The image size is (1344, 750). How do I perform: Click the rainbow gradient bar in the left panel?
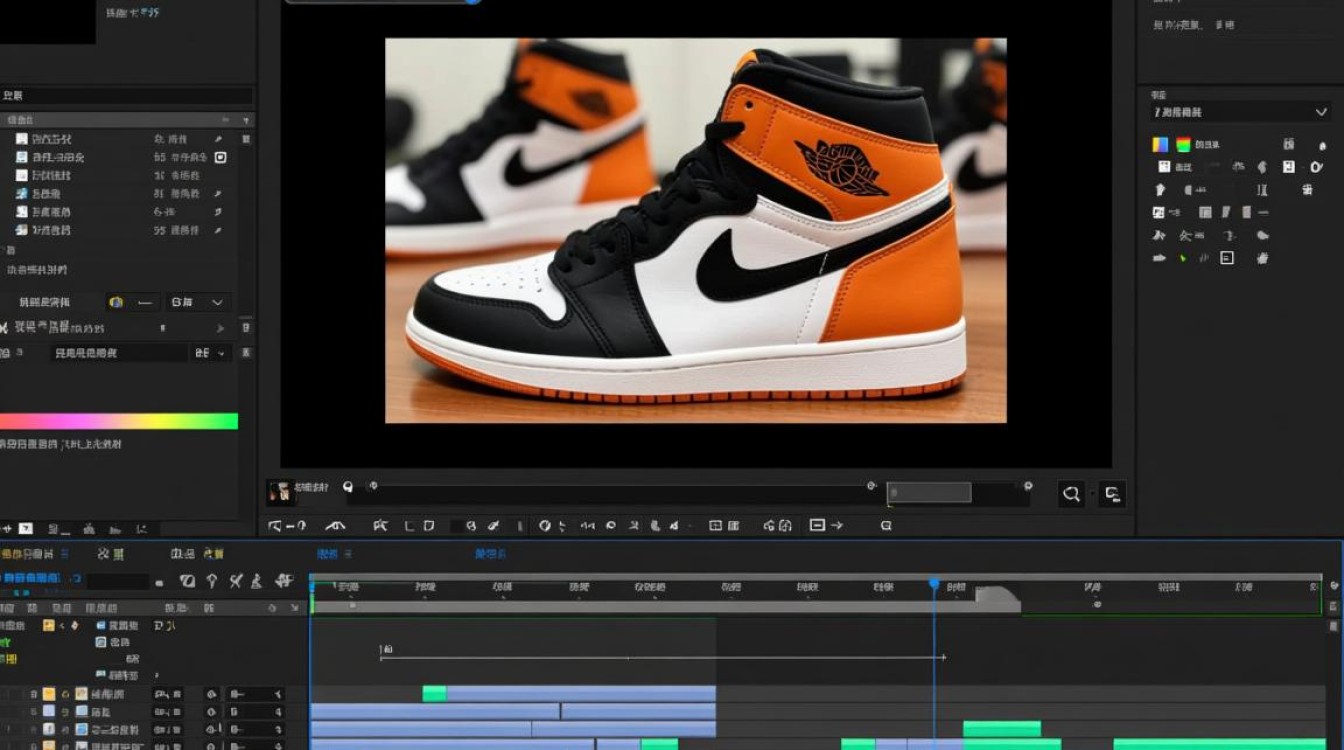point(119,421)
